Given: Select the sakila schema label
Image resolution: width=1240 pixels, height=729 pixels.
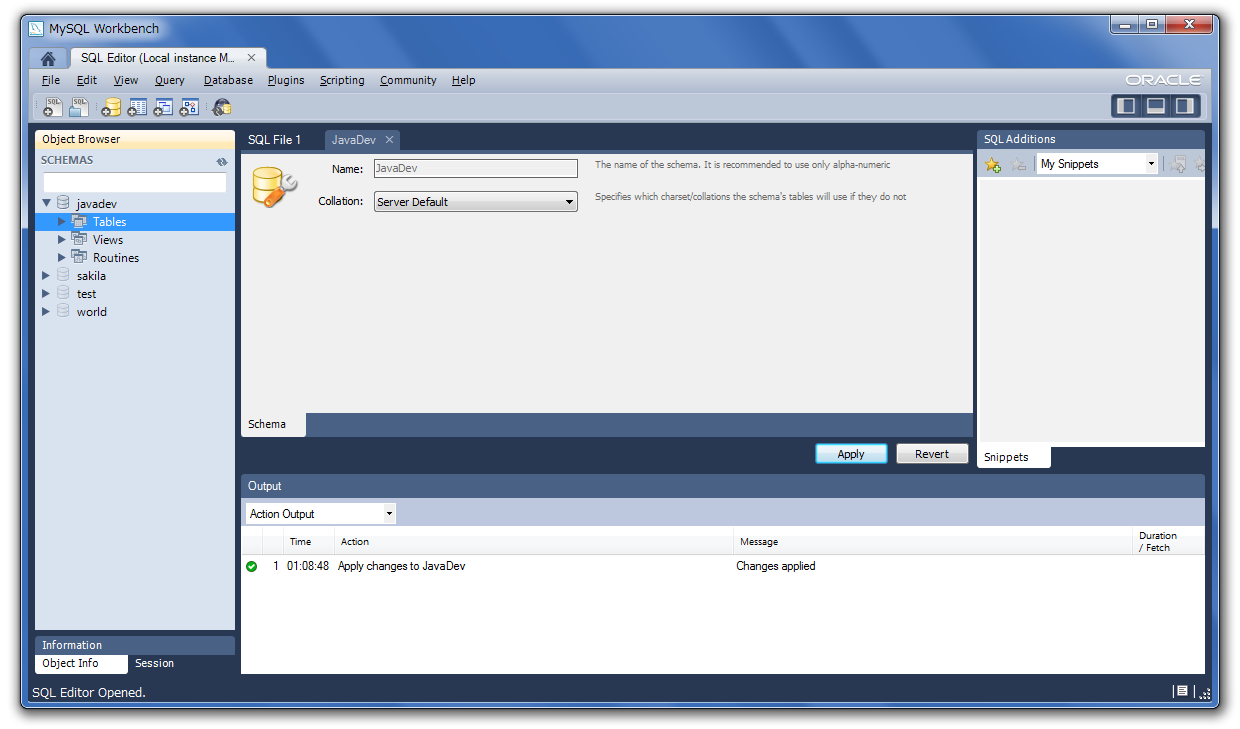Looking at the screenshot, I should (91, 276).
